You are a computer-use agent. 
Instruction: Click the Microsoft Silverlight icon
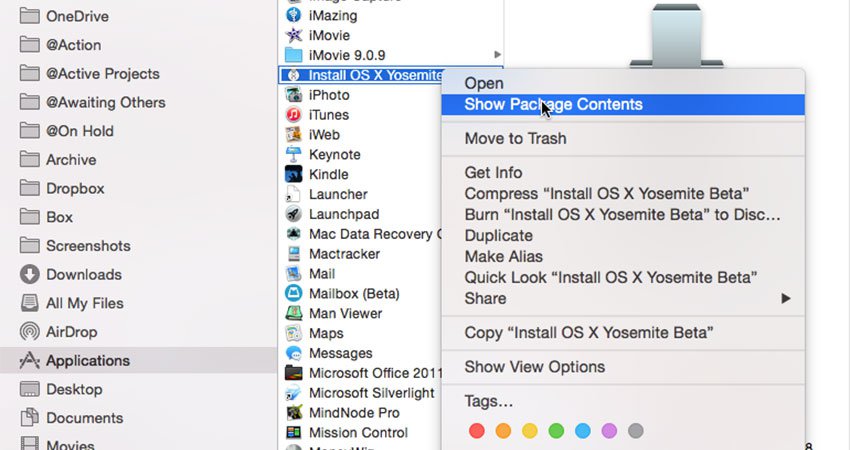pyautogui.click(x=293, y=393)
